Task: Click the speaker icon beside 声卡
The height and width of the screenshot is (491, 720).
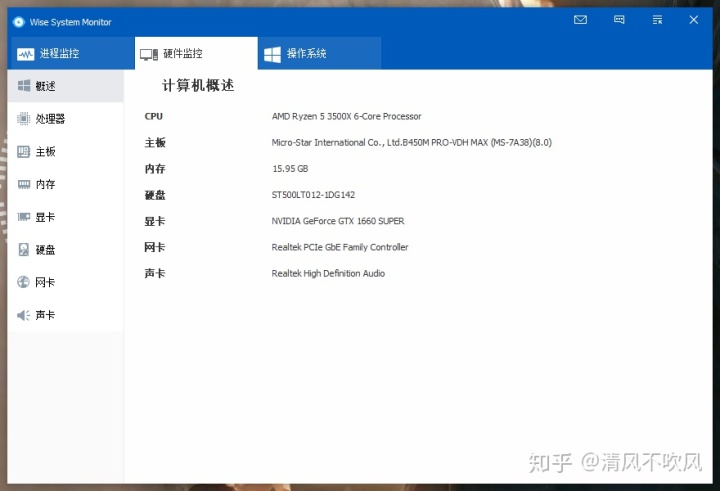Action: point(23,315)
